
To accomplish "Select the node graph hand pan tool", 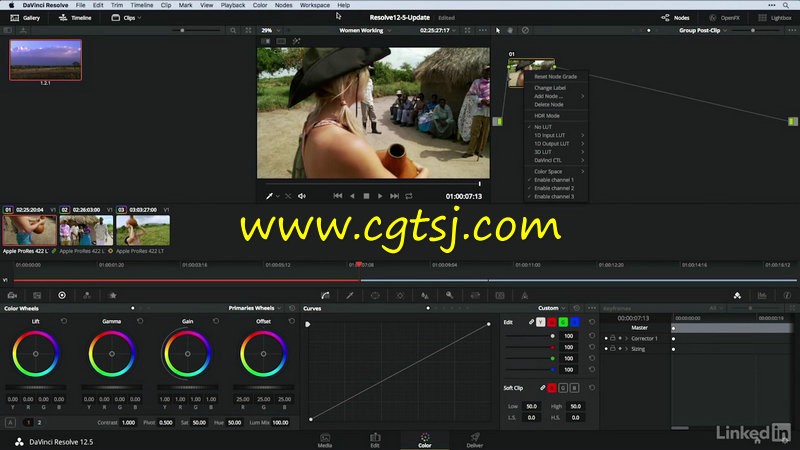I will [x=510, y=31].
